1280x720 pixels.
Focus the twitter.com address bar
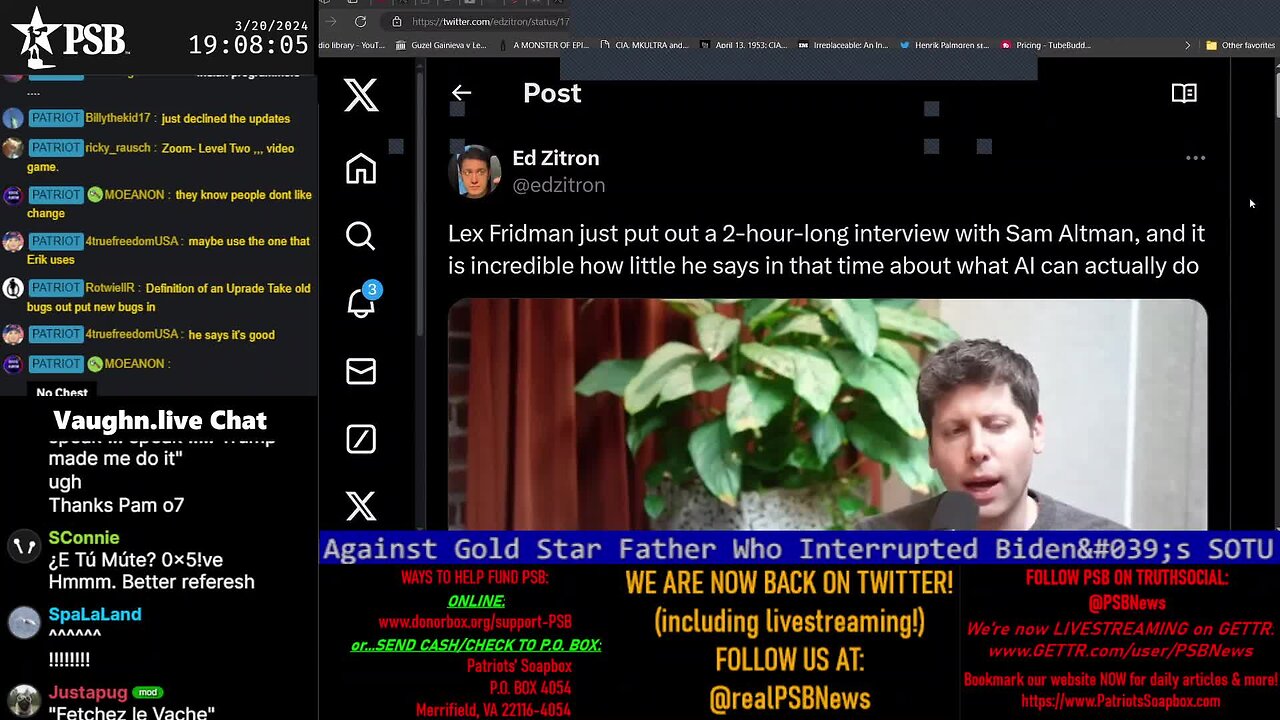click(x=490, y=21)
